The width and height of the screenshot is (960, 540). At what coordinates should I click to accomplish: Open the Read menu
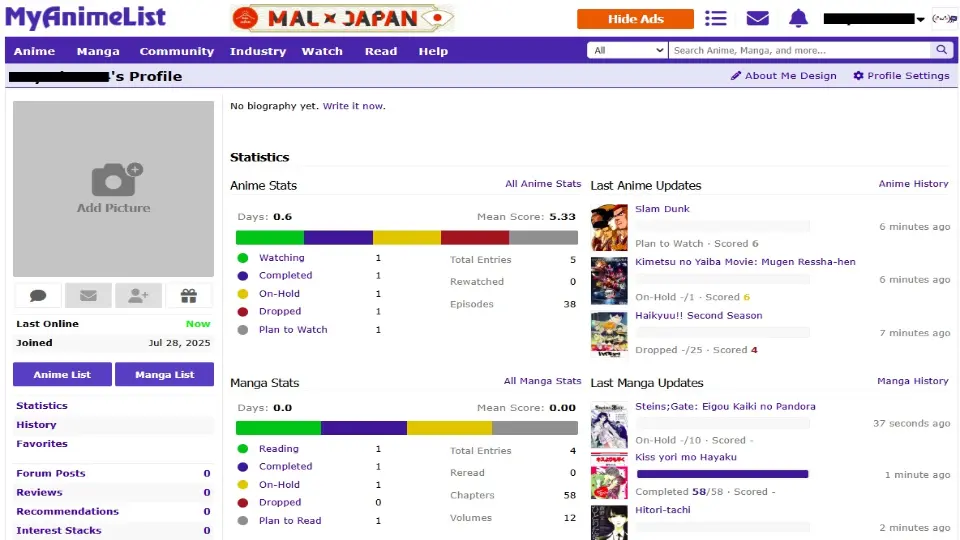pyautogui.click(x=381, y=51)
